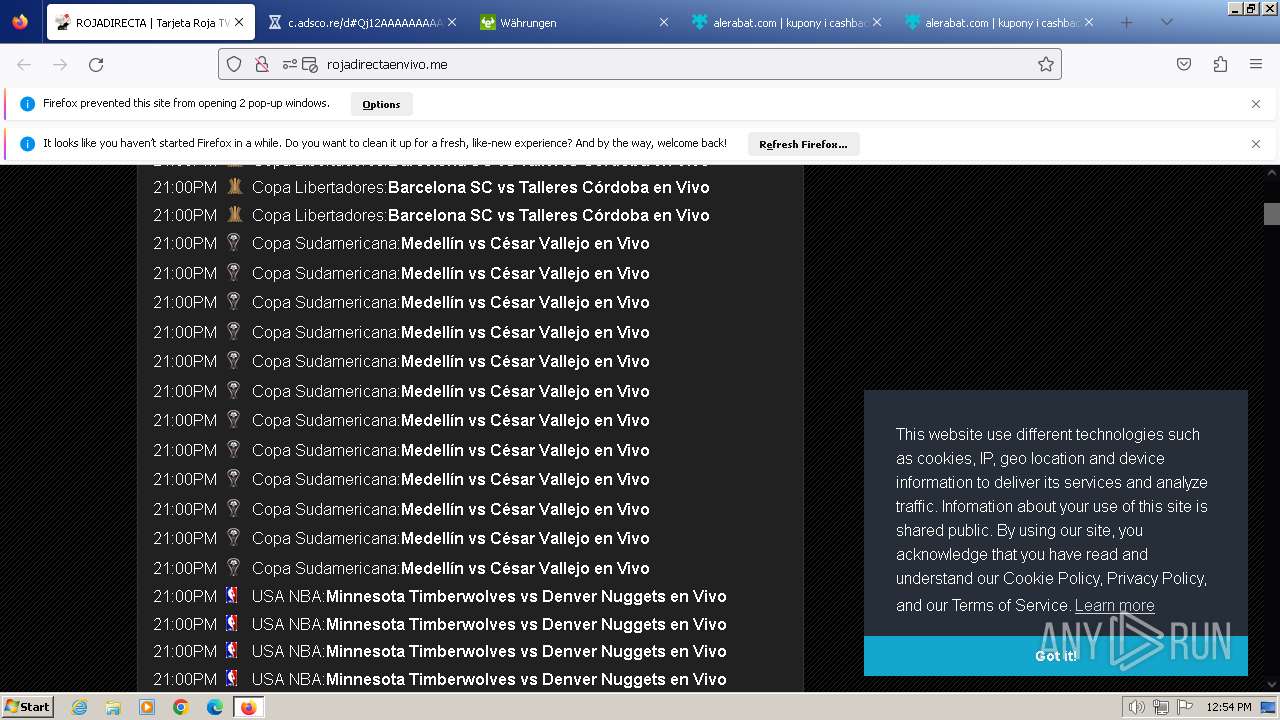Expand the list all tabs chevron
This screenshot has height=720, width=1280.
[1166, 22]
